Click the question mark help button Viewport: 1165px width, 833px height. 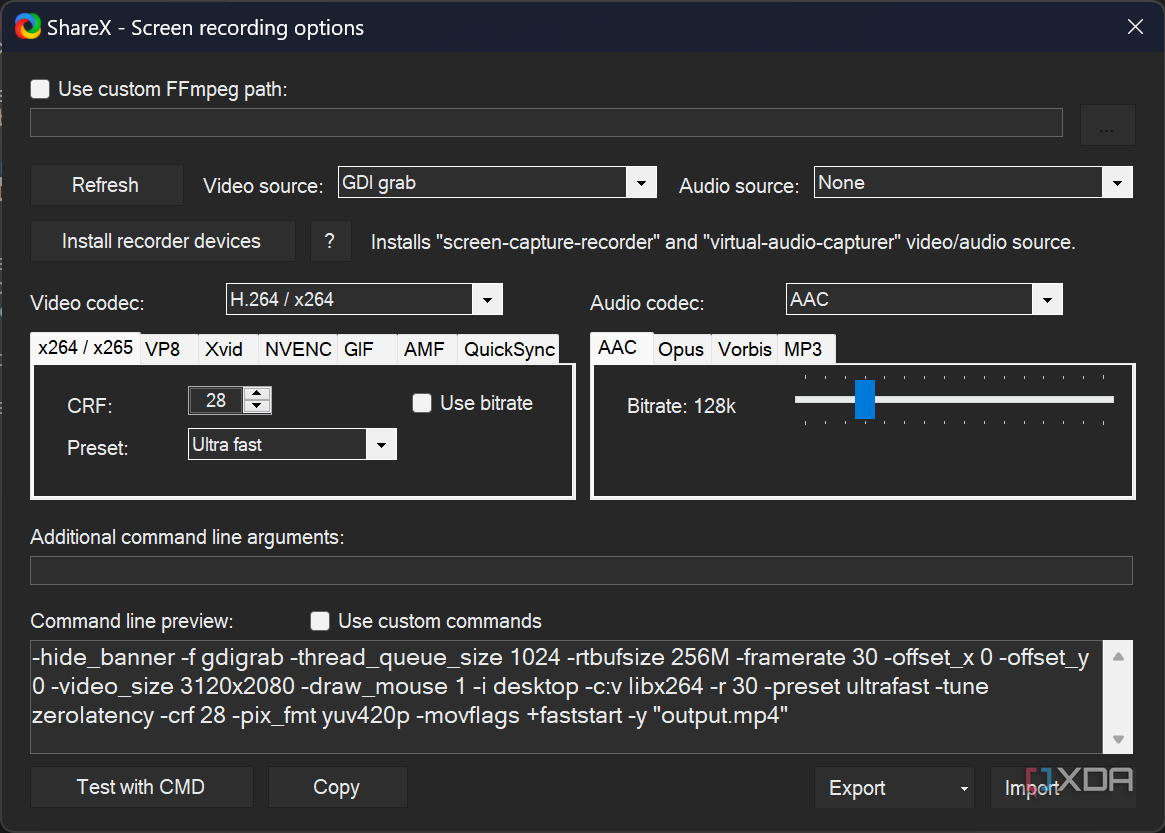click(x=330, y=241)
